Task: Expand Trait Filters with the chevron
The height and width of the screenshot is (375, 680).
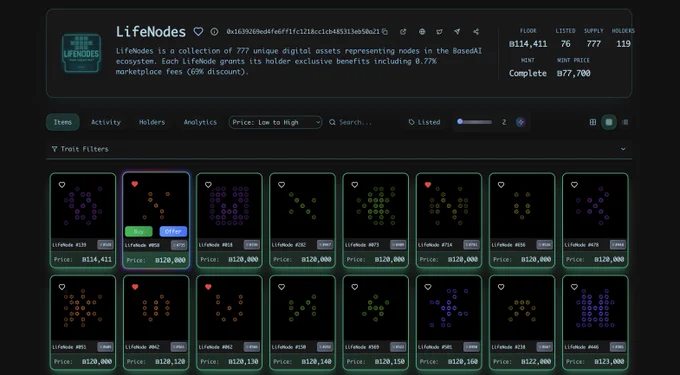Action: point(623,149)
